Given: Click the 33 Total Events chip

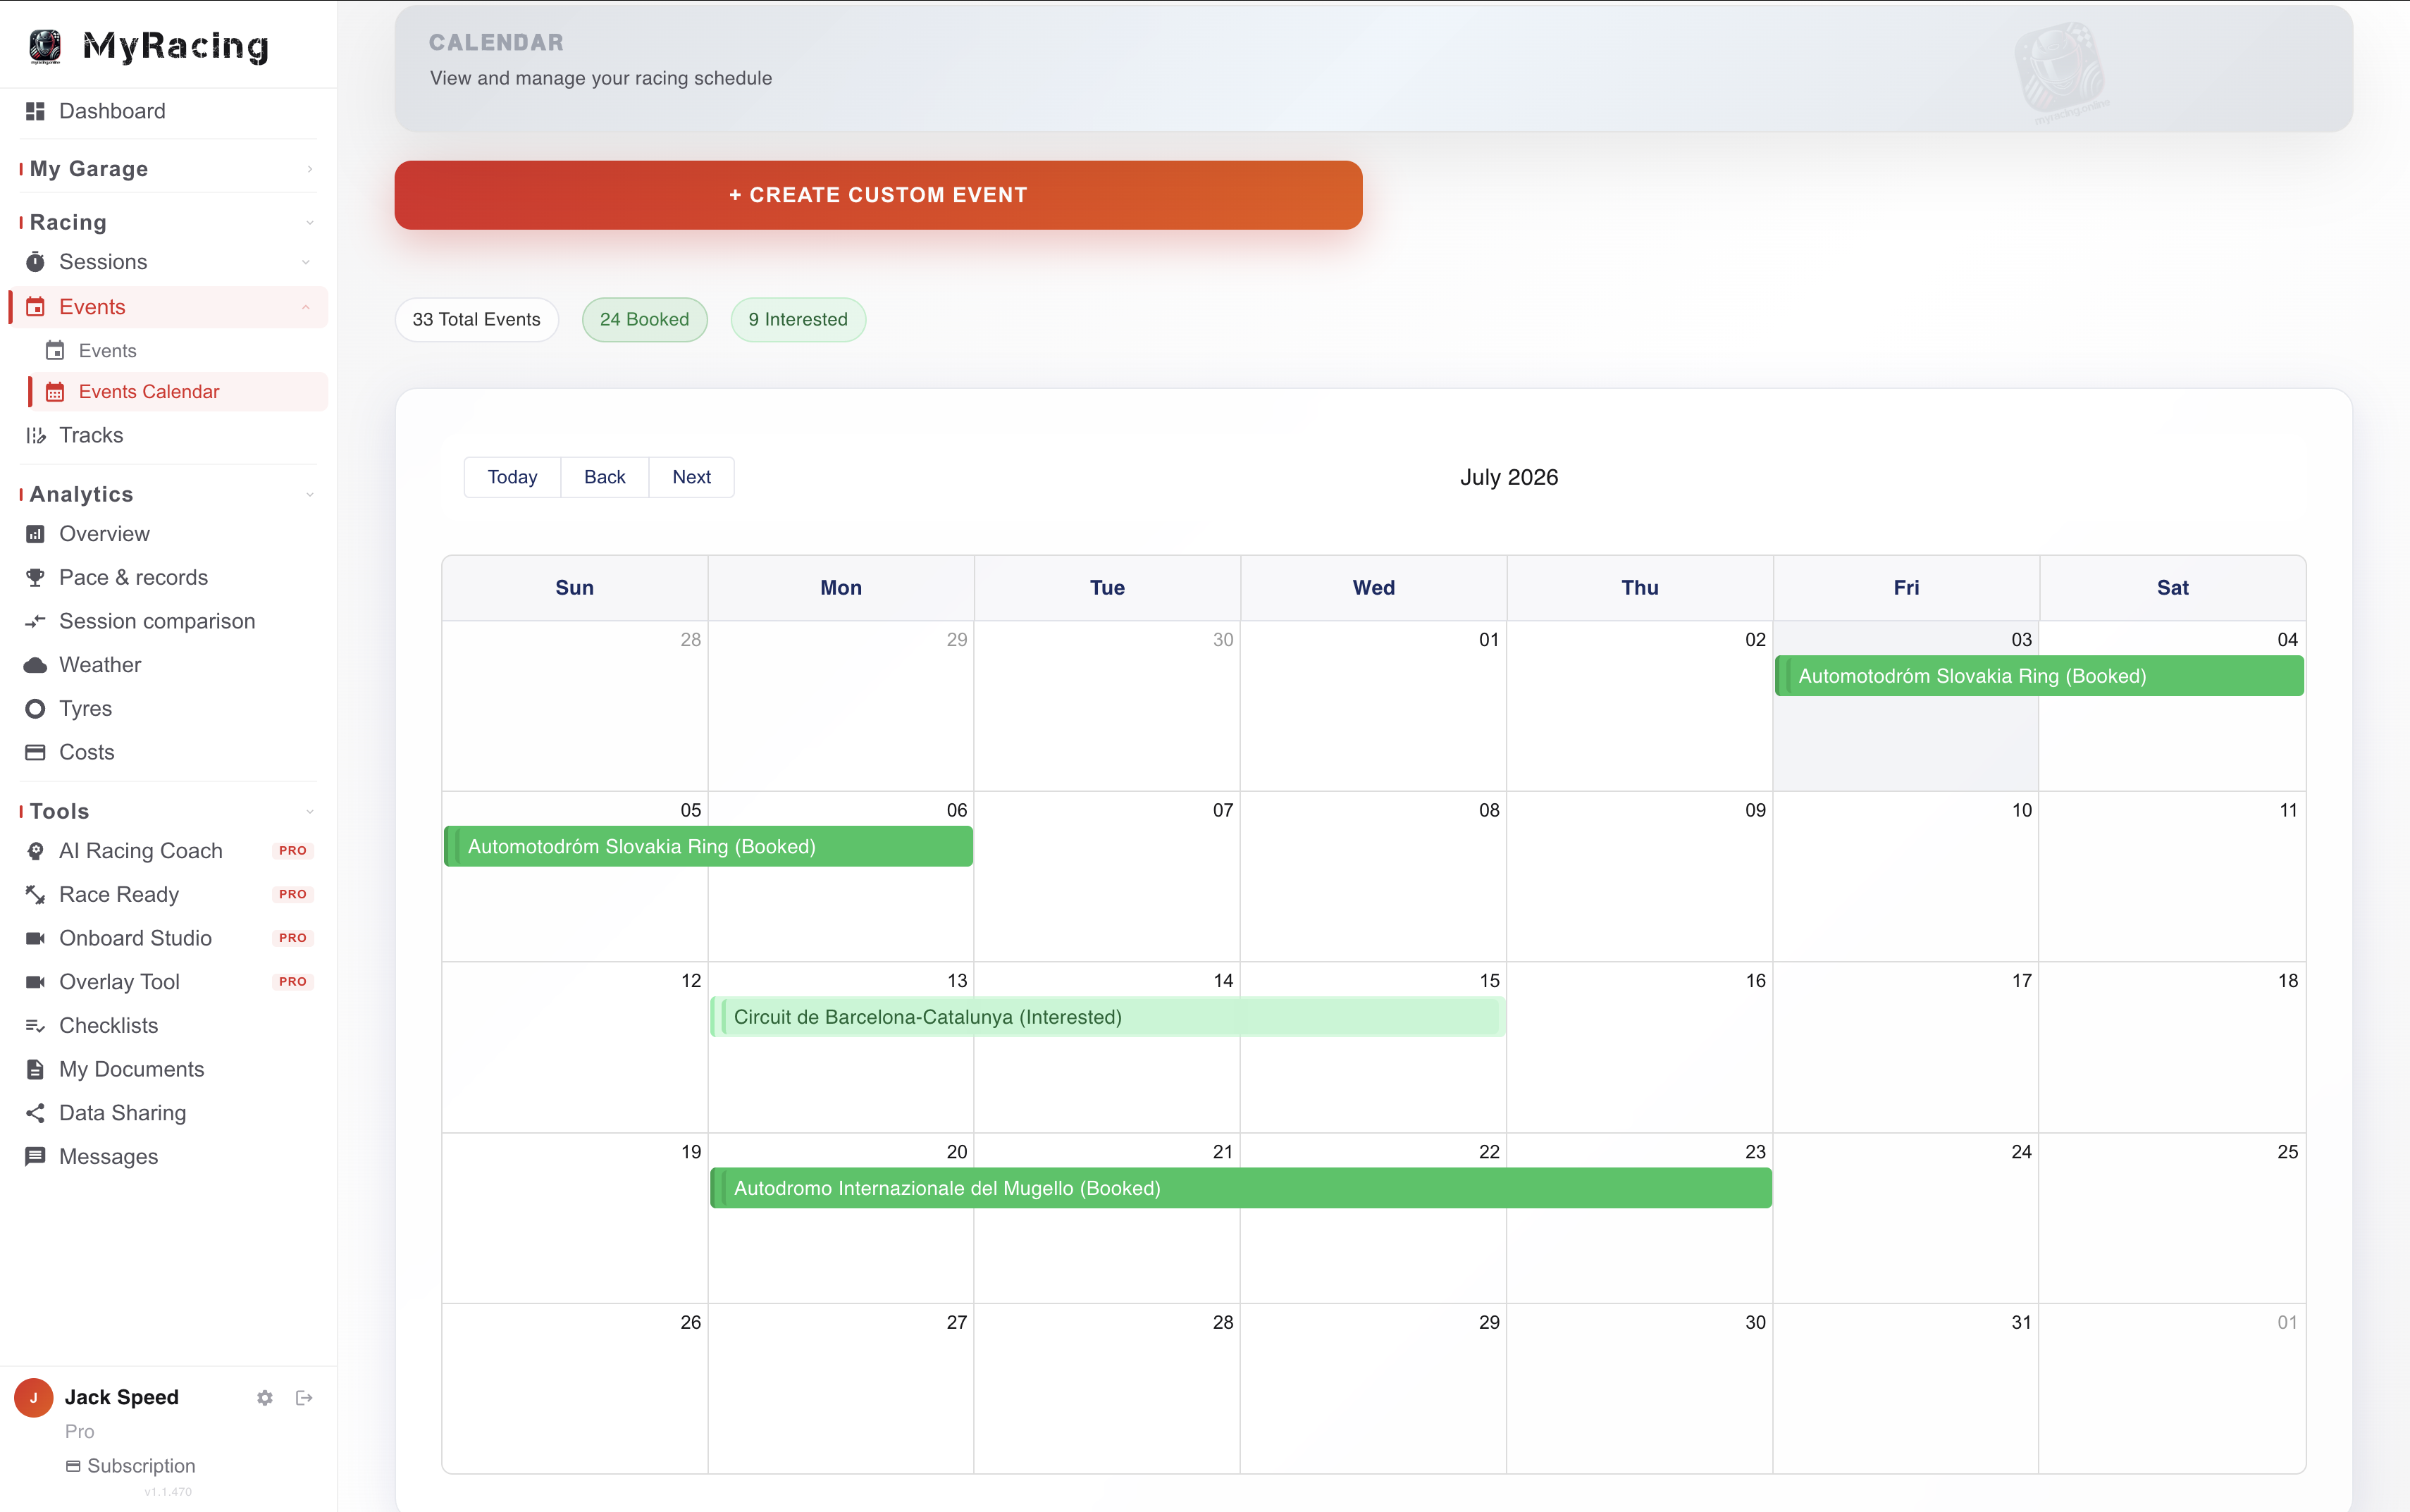Looking at the screenshot, I should [x=476, y=320].
